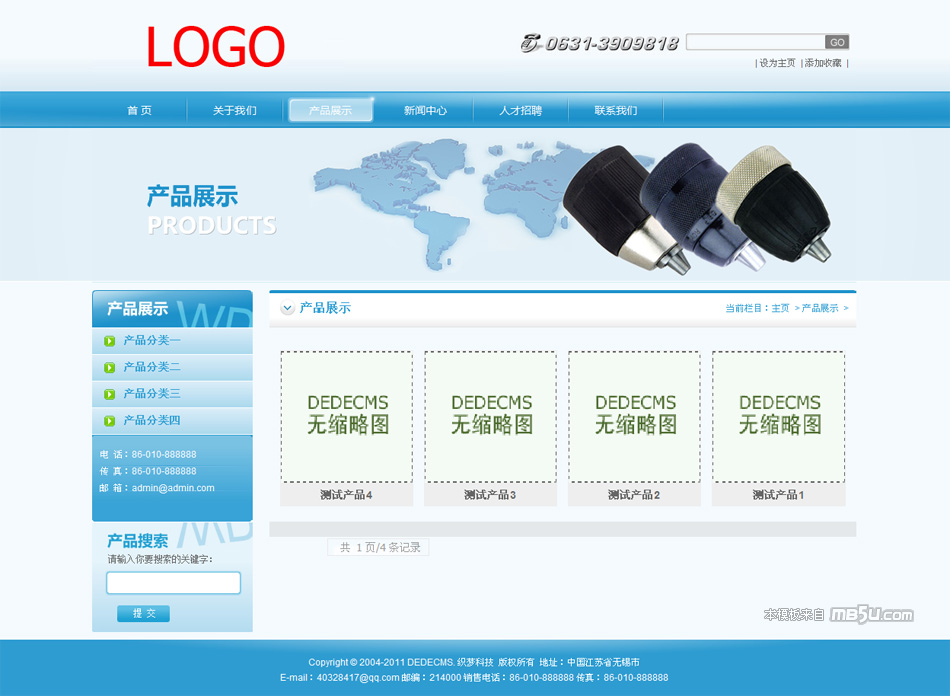This screenshot has height=696, width=950.
Task: Click the red LOGO image
Action: click(215, 47)
